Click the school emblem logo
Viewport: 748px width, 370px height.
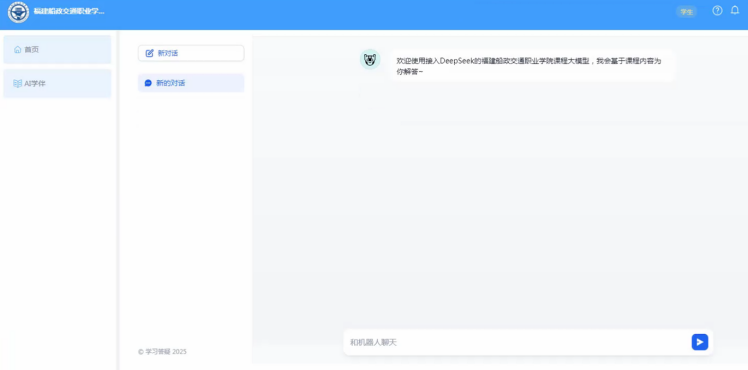click(19, 12)
